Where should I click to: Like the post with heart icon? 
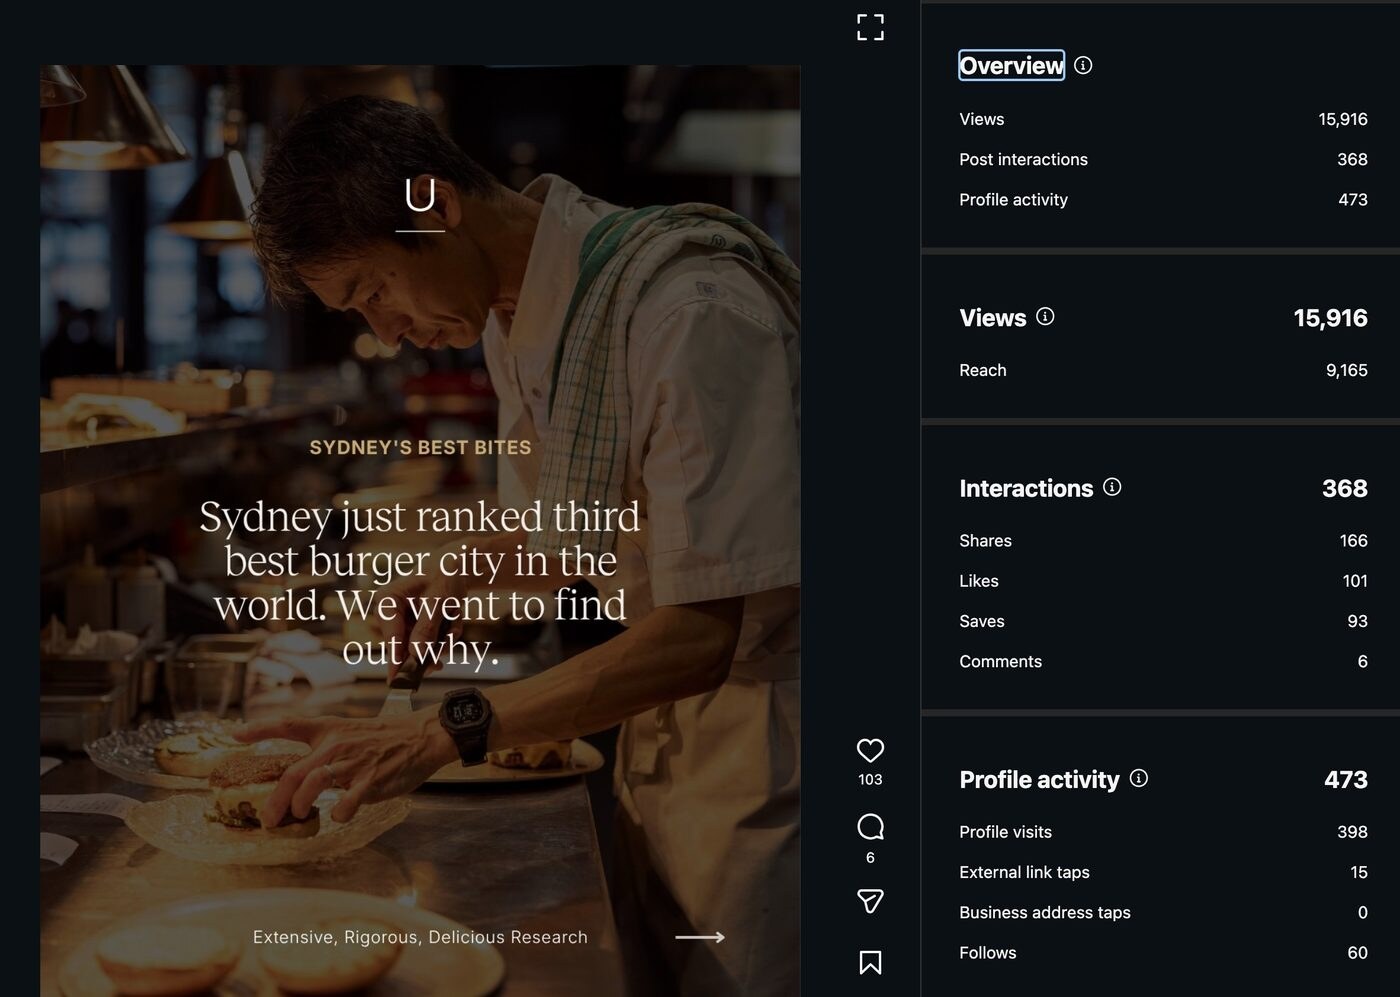click(870, 750)
